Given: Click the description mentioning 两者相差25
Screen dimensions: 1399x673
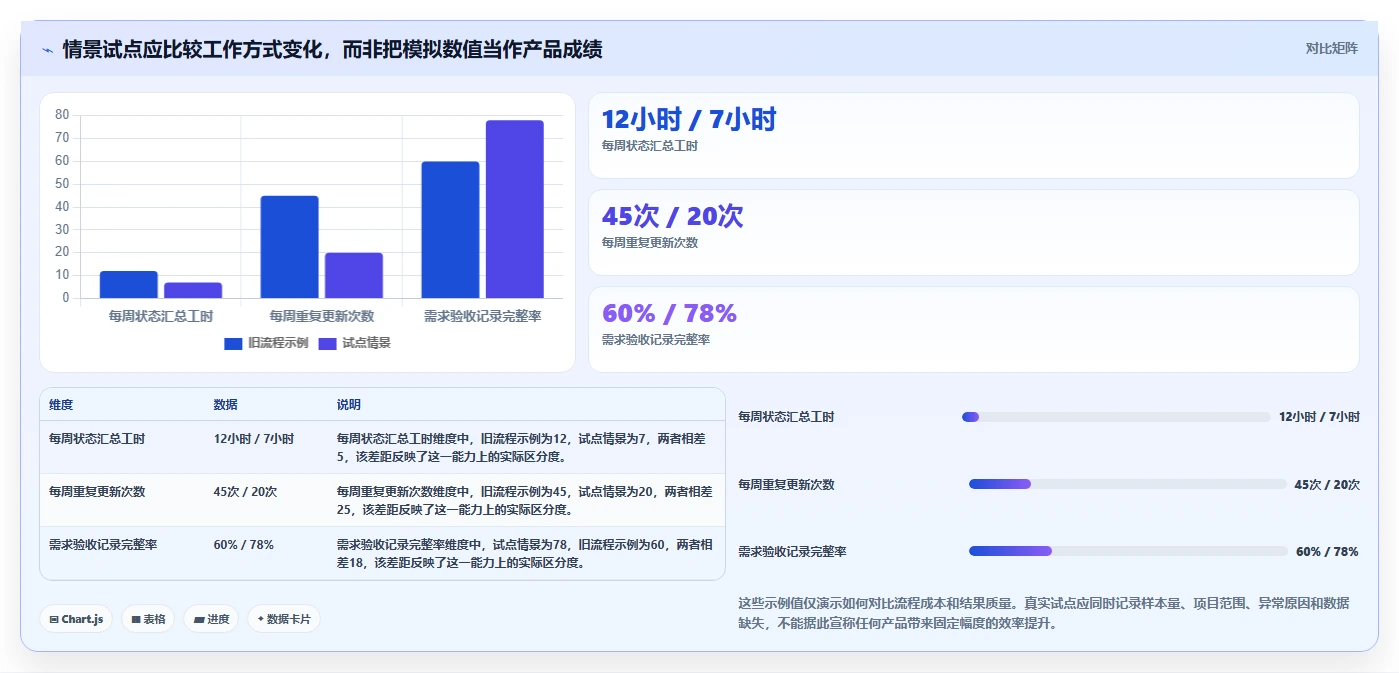Looking at the screenshot, I should 524,500.
